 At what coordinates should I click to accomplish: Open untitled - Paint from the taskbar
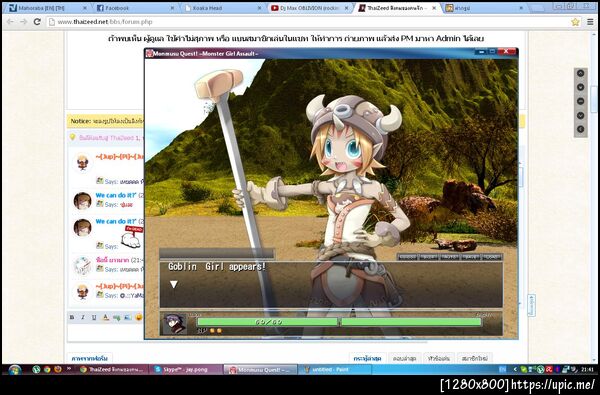(x=335, y=369)
